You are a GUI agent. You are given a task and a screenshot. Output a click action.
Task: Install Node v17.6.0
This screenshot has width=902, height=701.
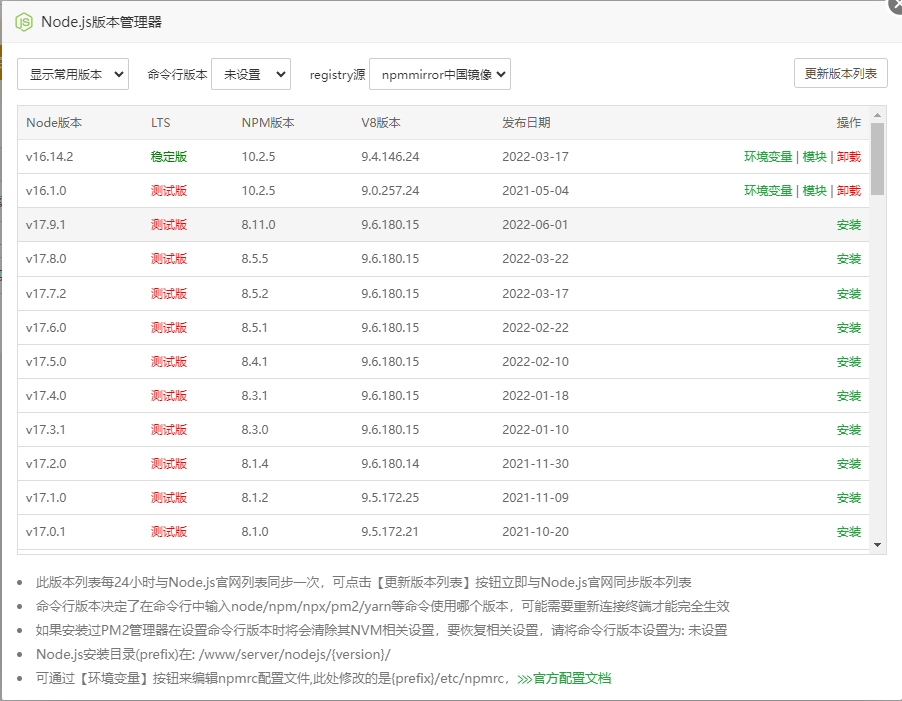tap(849, 328)
